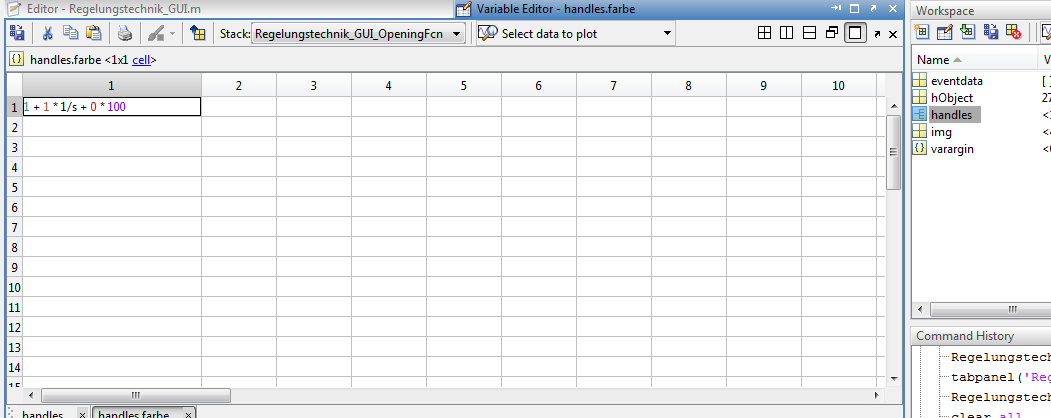Toggle the tiled layout view
The height and width of the screenshot is (418, 1051).
click(764, 33)
